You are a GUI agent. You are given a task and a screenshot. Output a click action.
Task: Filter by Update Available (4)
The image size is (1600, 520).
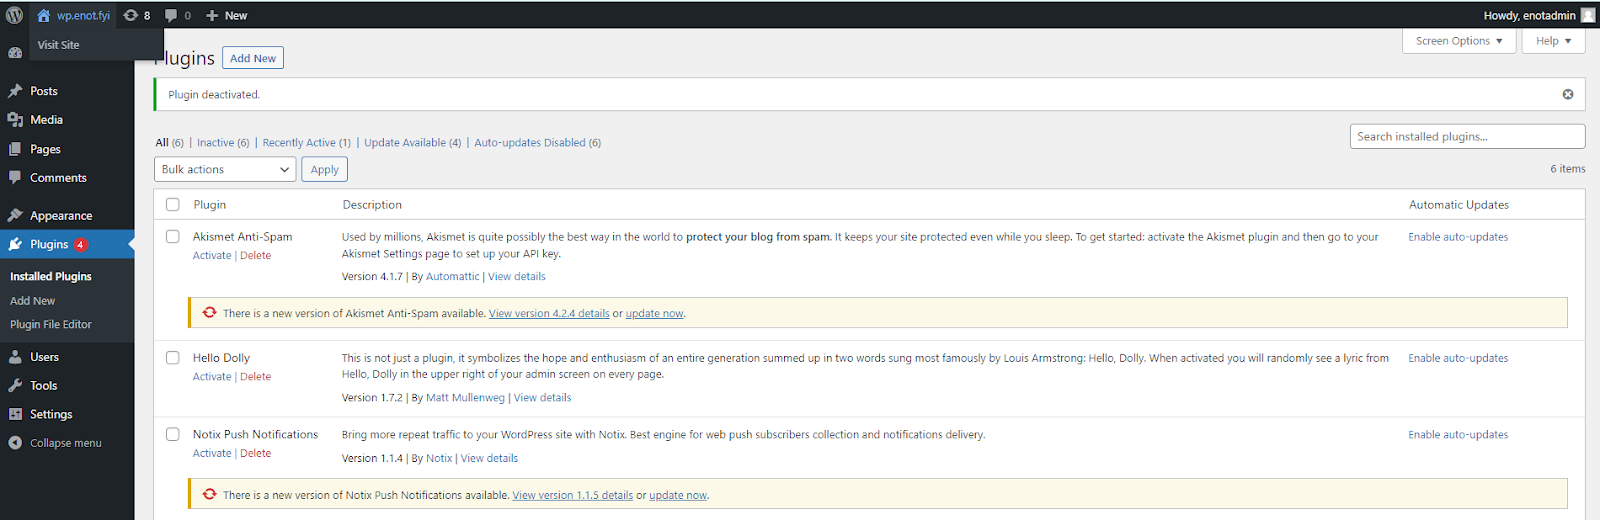tap(413, 143)
